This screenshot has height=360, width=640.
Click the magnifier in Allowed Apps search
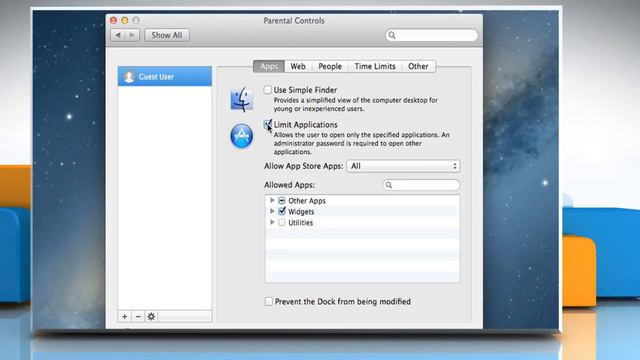coord(389,185)
